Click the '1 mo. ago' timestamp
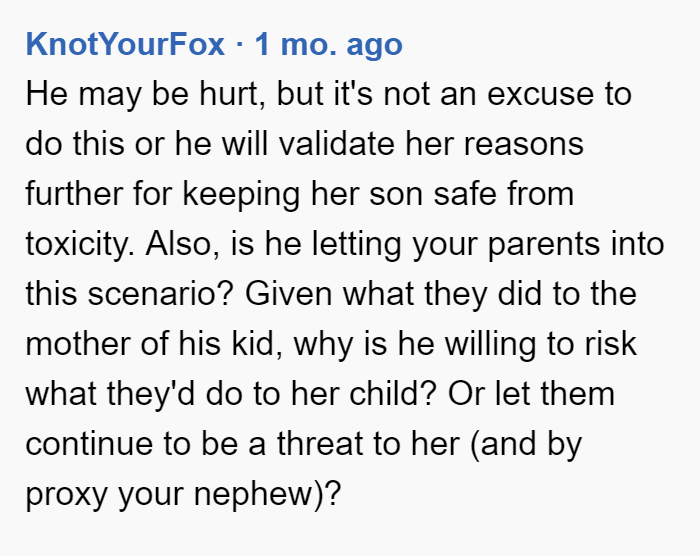The height and width of the screenshot is (556, 700). [x=329, y=45]
